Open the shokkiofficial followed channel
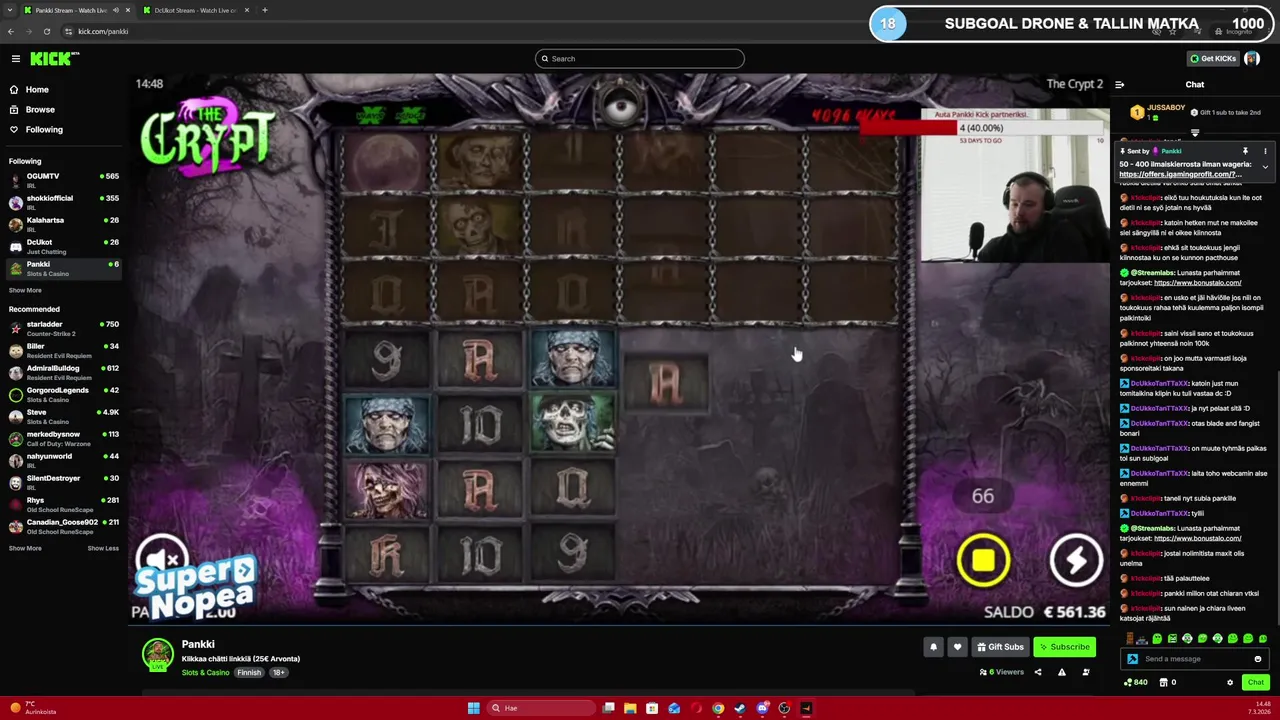 tap(64, 202)
